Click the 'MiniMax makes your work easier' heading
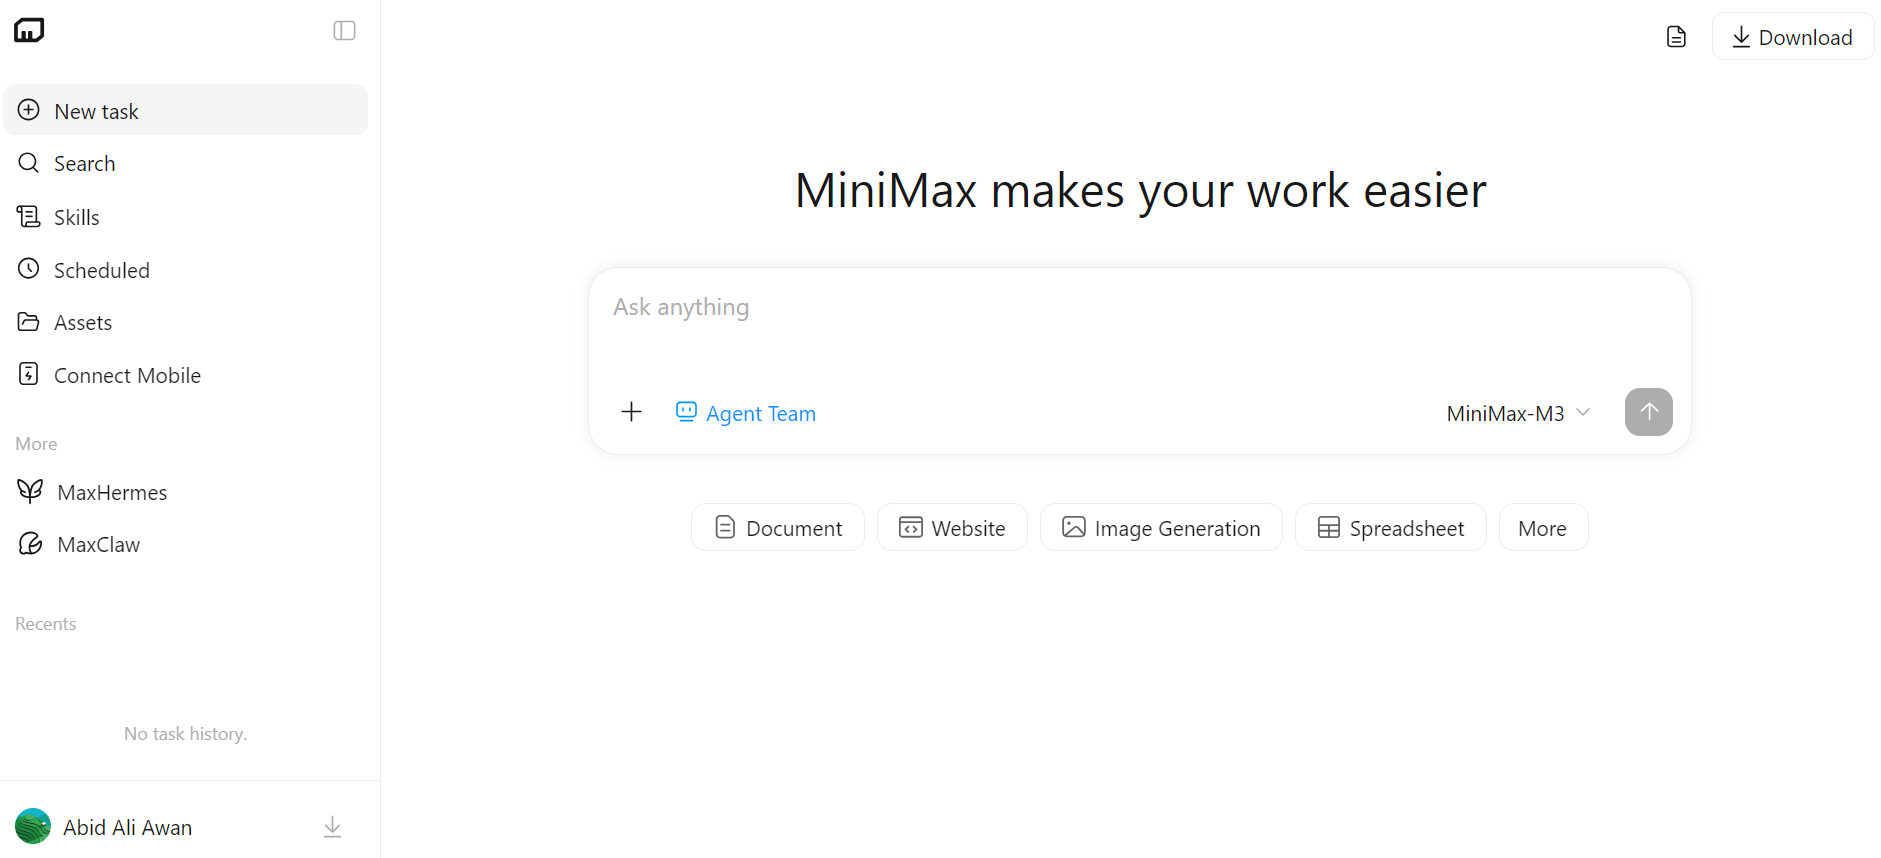This screenshot has height=858, width=1881. tap(1141, 190)
